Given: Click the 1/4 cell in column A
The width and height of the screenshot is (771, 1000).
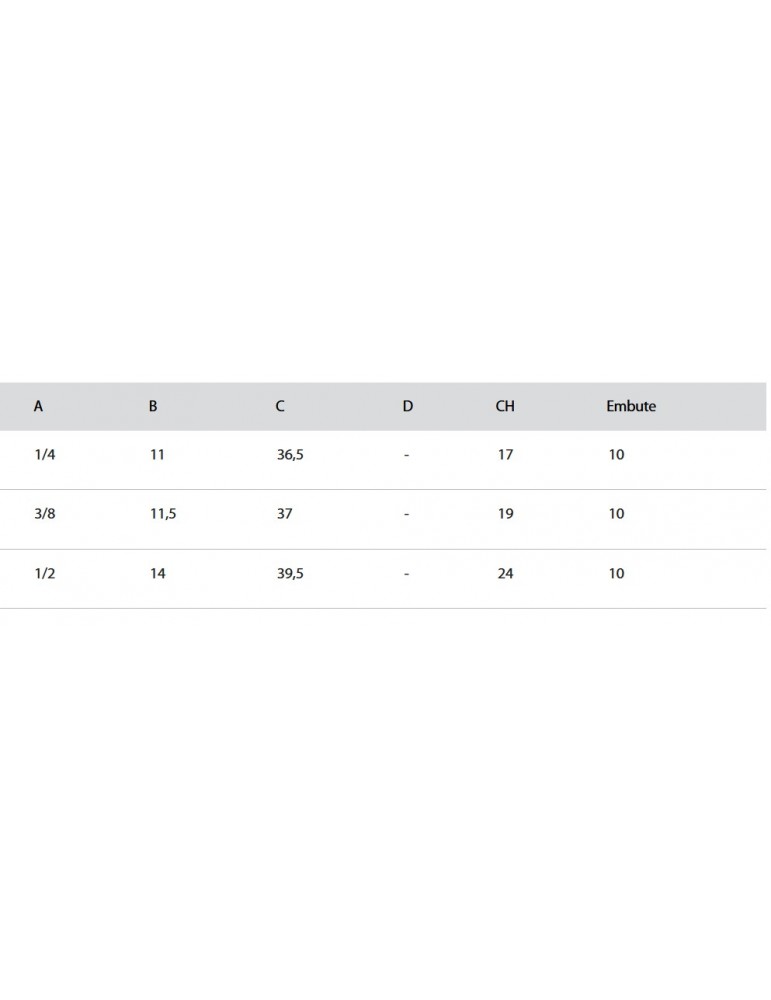Looking at the screenshot, I should coord(44,455).
